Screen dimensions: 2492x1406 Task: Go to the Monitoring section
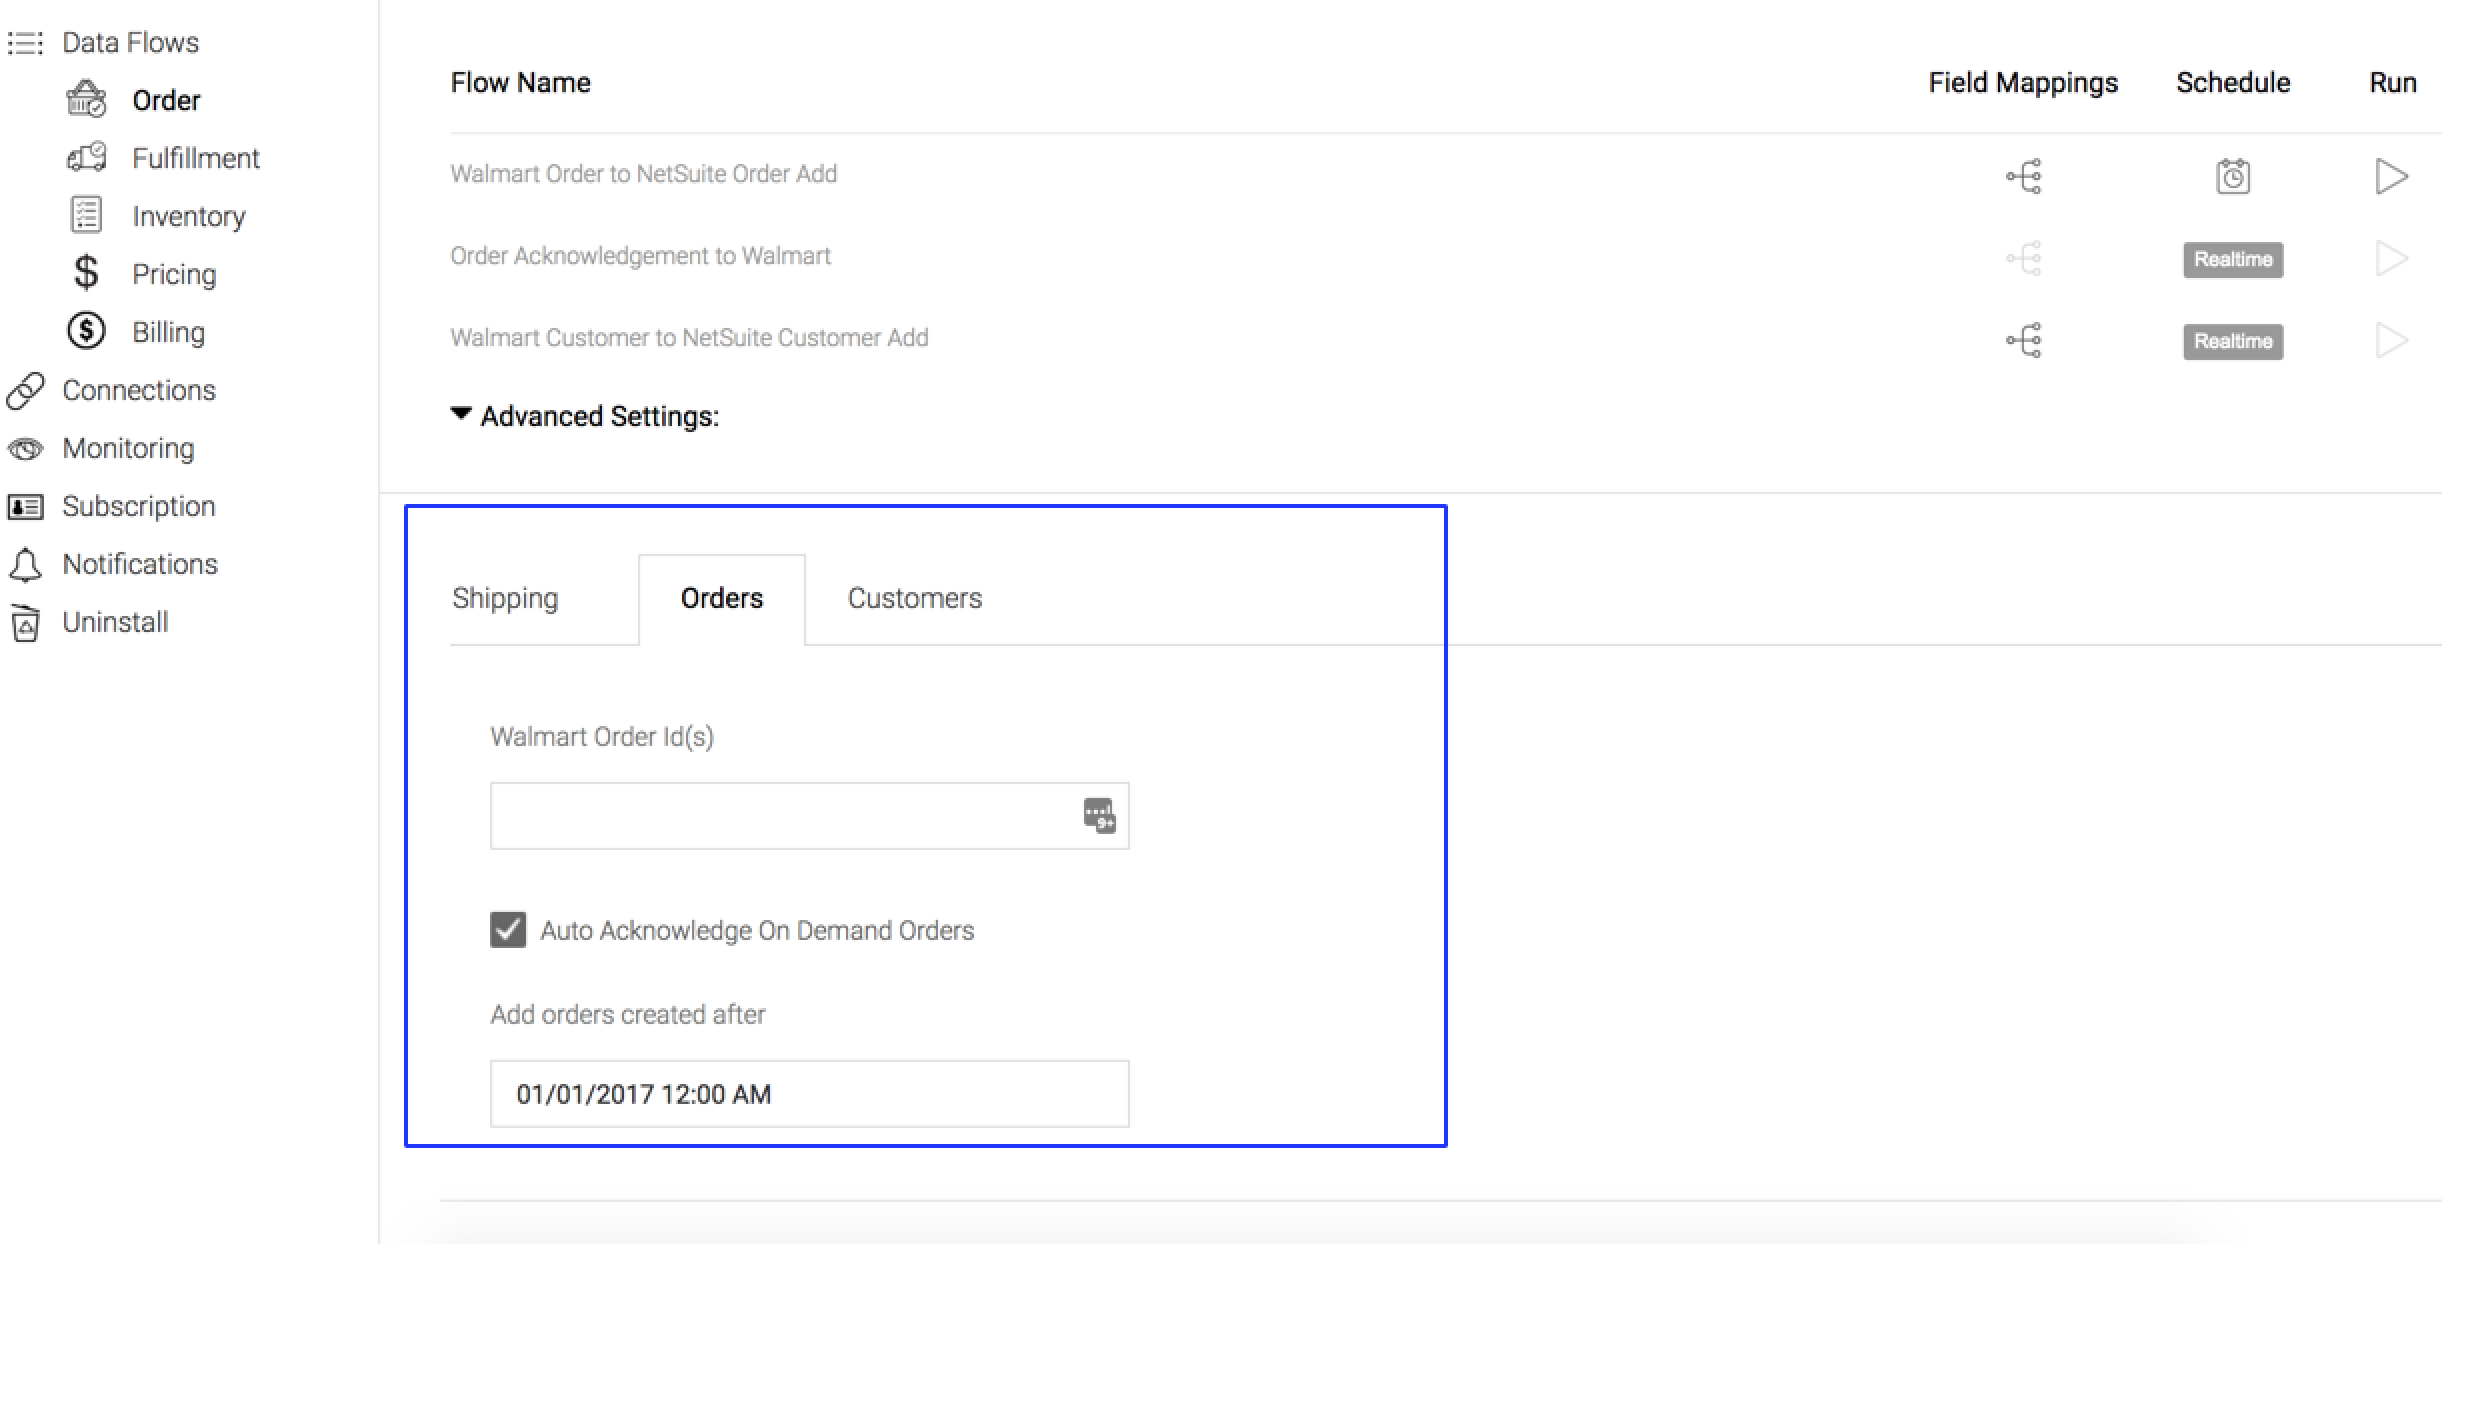(x=128, y=448)
